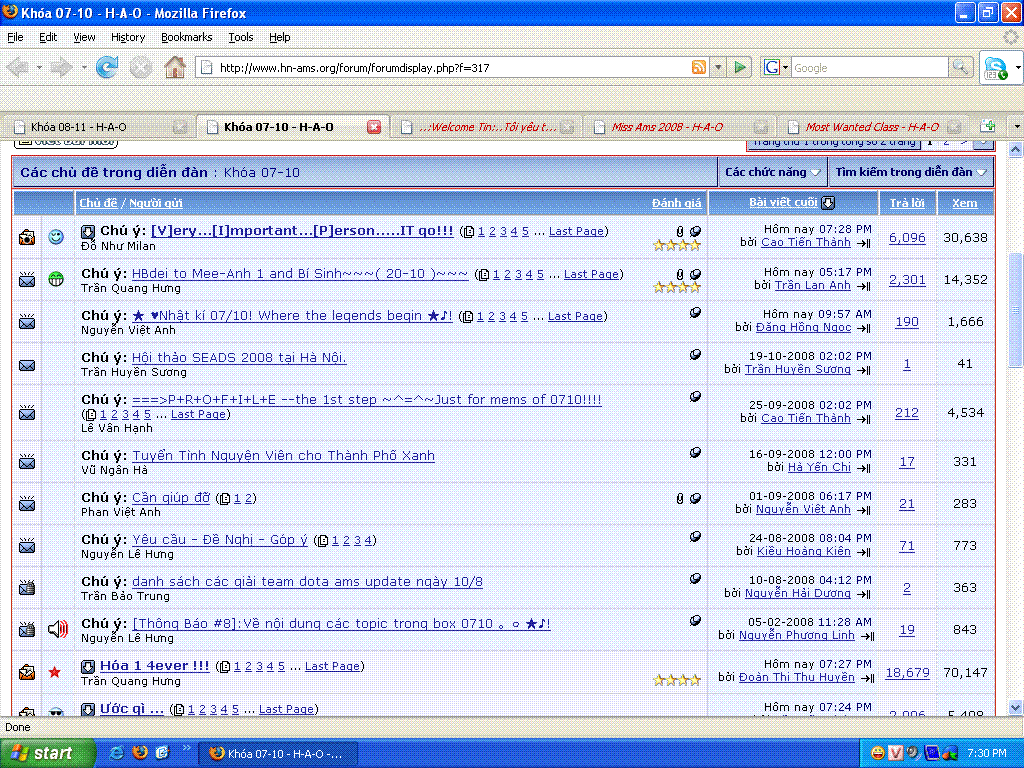
Task: Reload the page with refresh icon
Action: (107, 67)
